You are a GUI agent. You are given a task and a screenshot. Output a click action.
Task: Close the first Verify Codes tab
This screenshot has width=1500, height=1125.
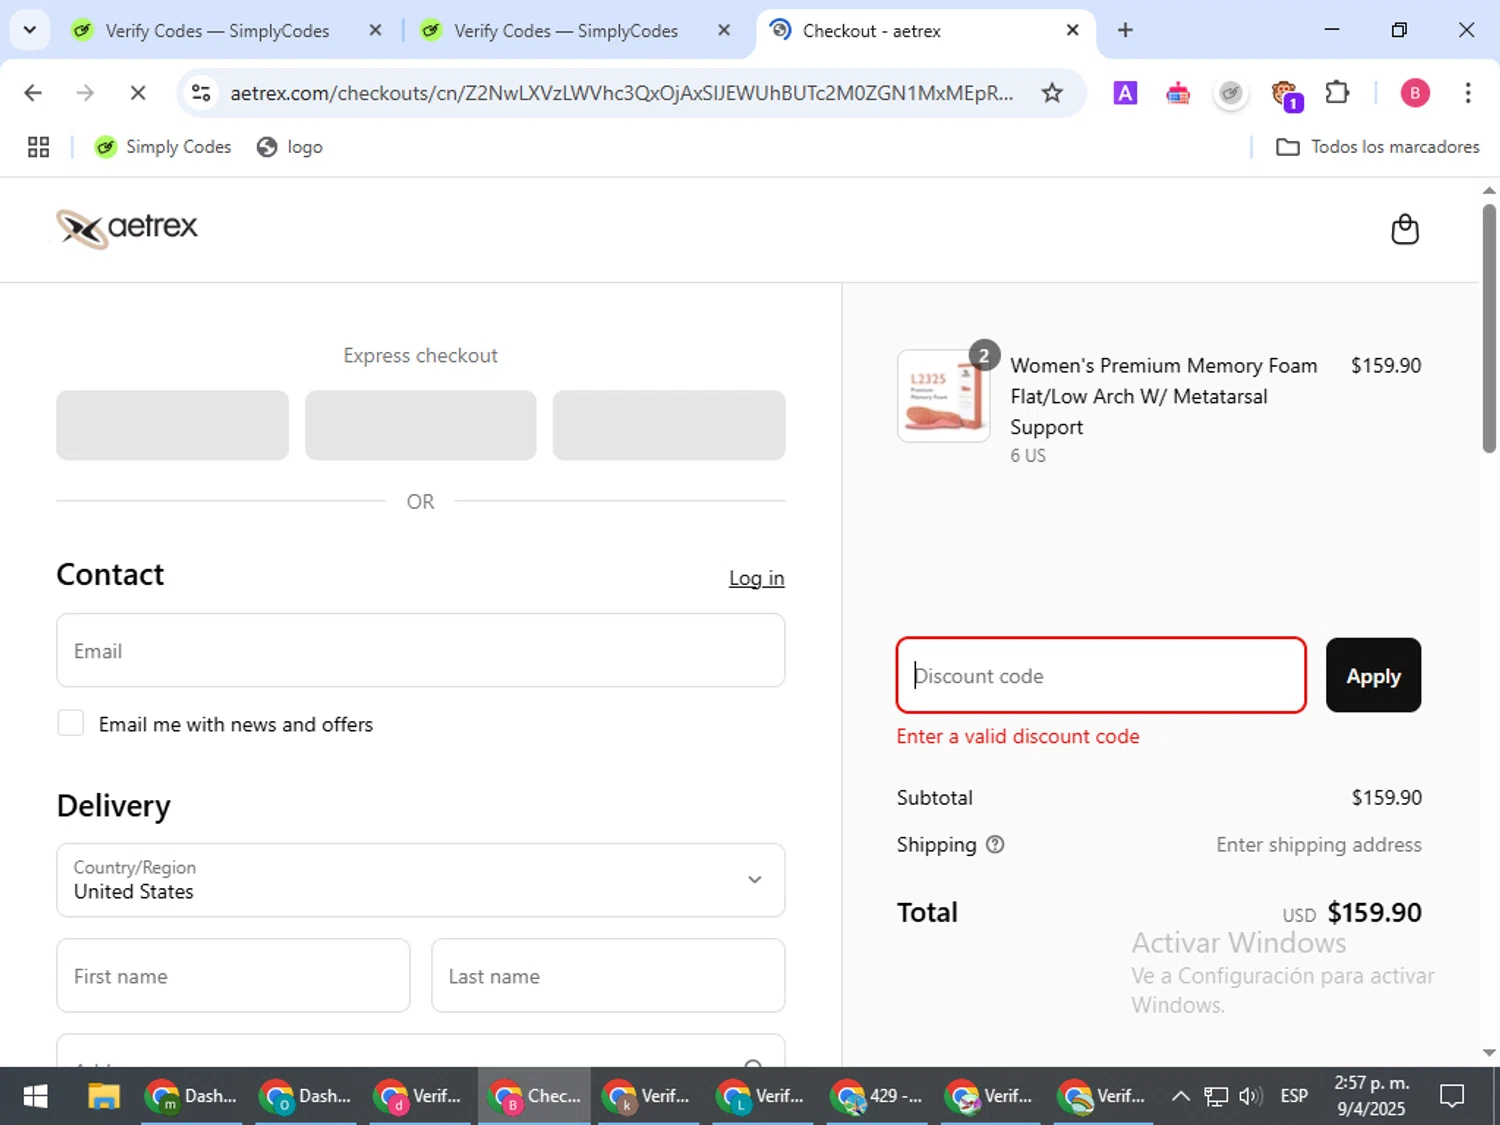click(375, 30)
